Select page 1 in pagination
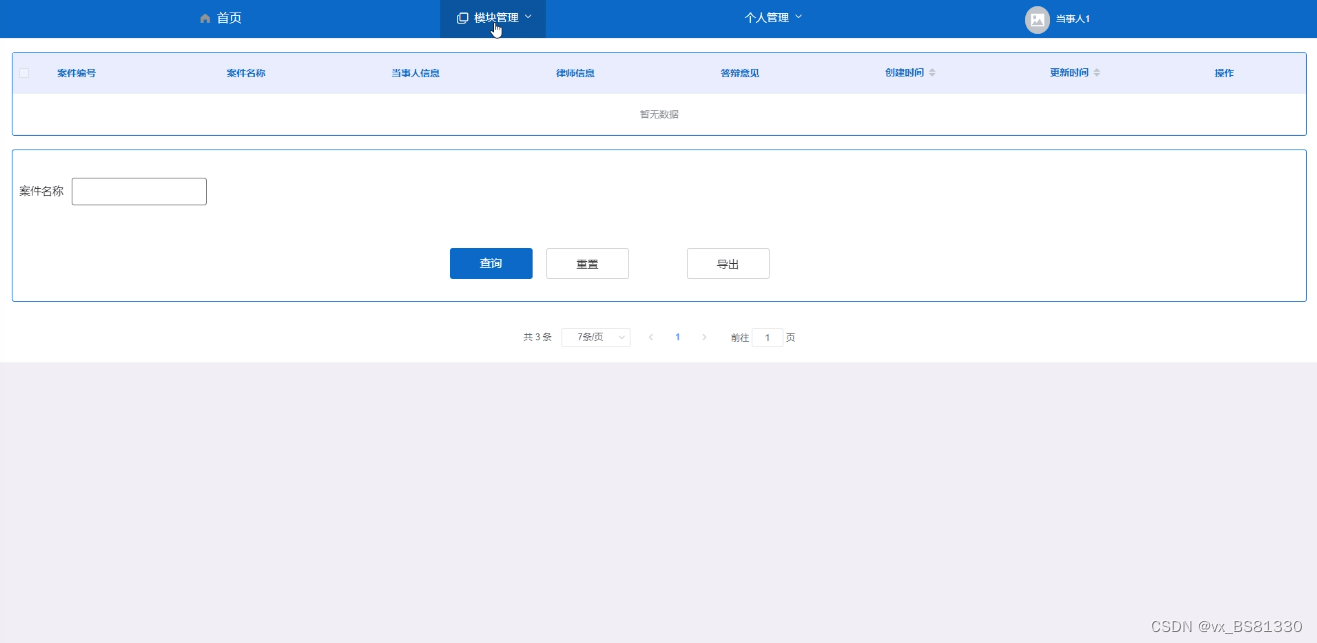This screenshot has height=643, width=1317. (678, 337)
